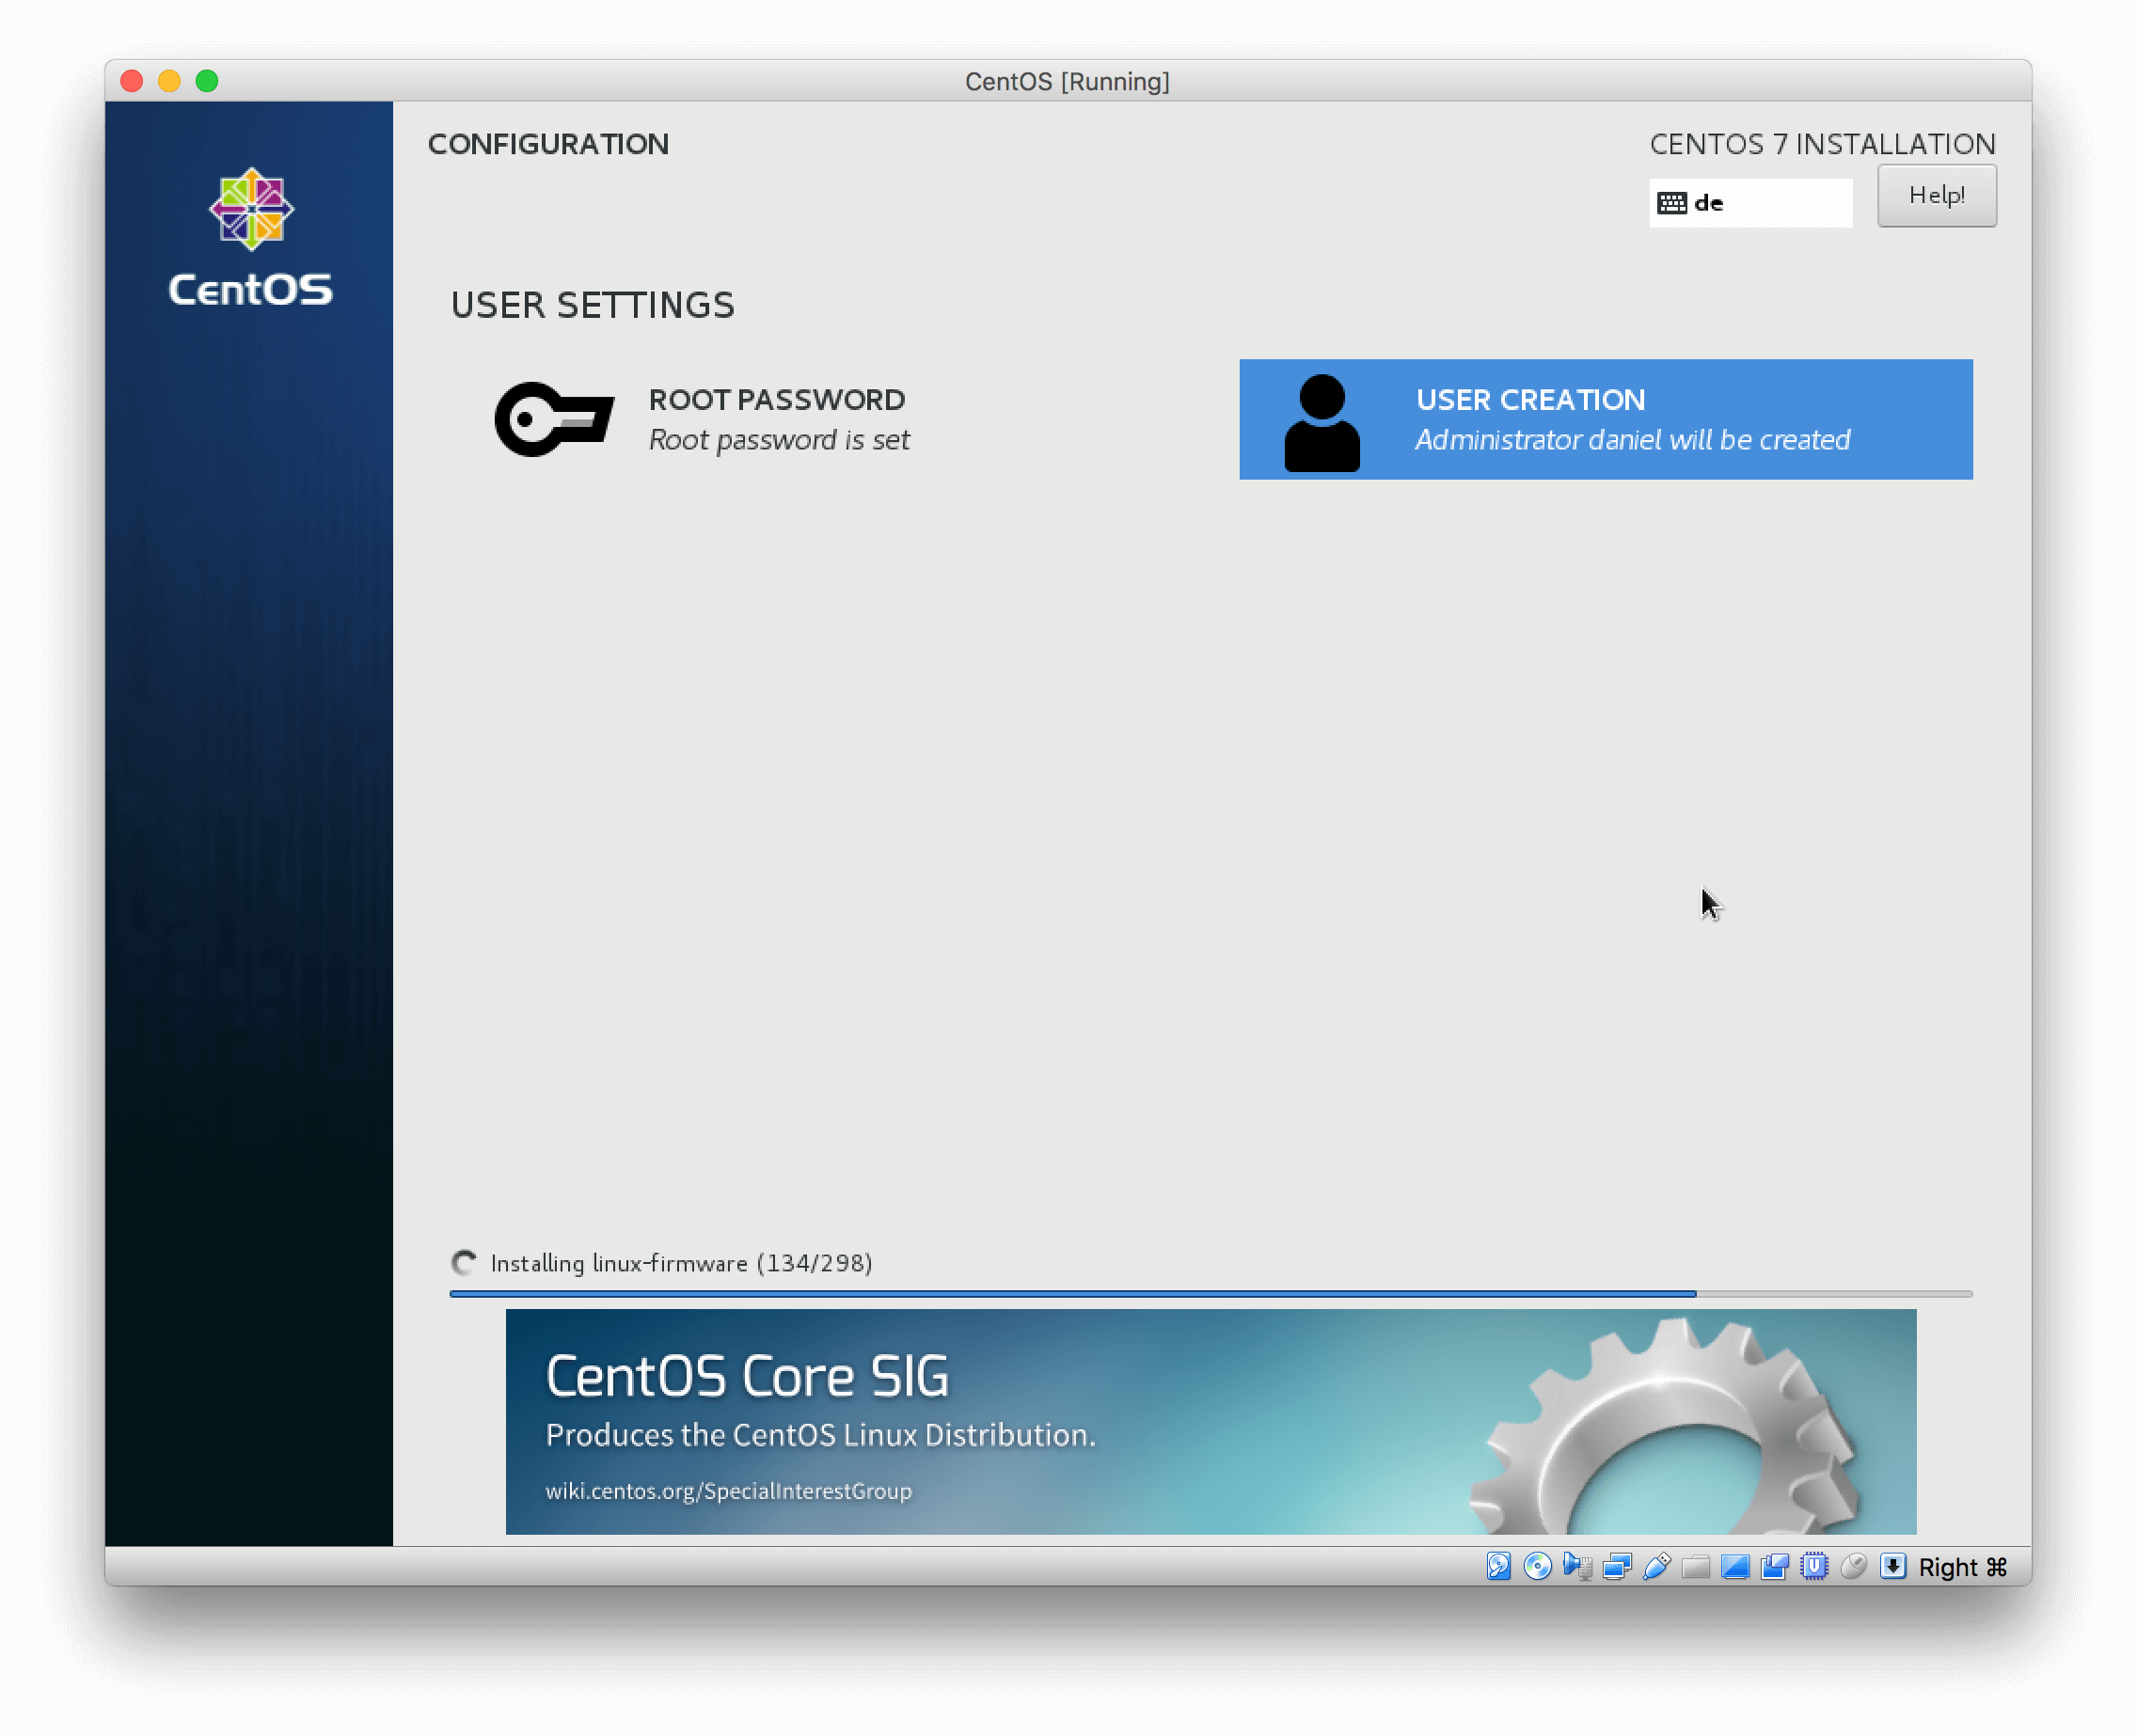Click the installation progress bar

pos(1211,1294)
